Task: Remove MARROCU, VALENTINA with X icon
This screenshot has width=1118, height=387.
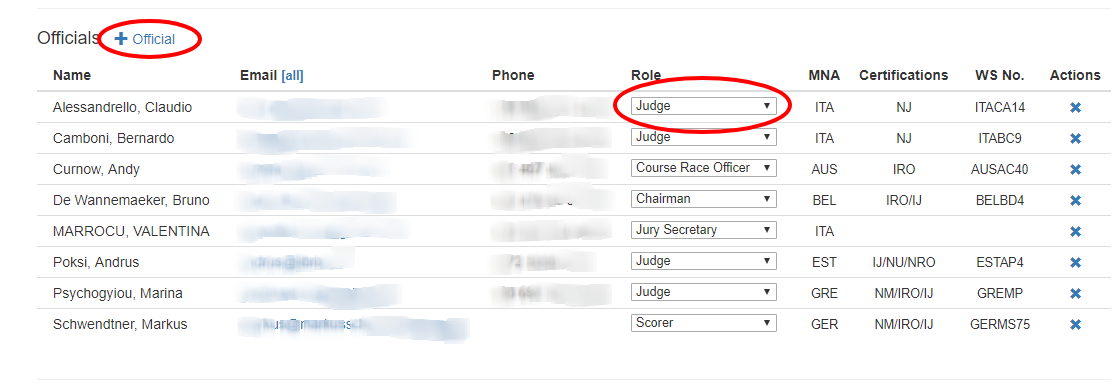Action: [x=1075, y=232]
